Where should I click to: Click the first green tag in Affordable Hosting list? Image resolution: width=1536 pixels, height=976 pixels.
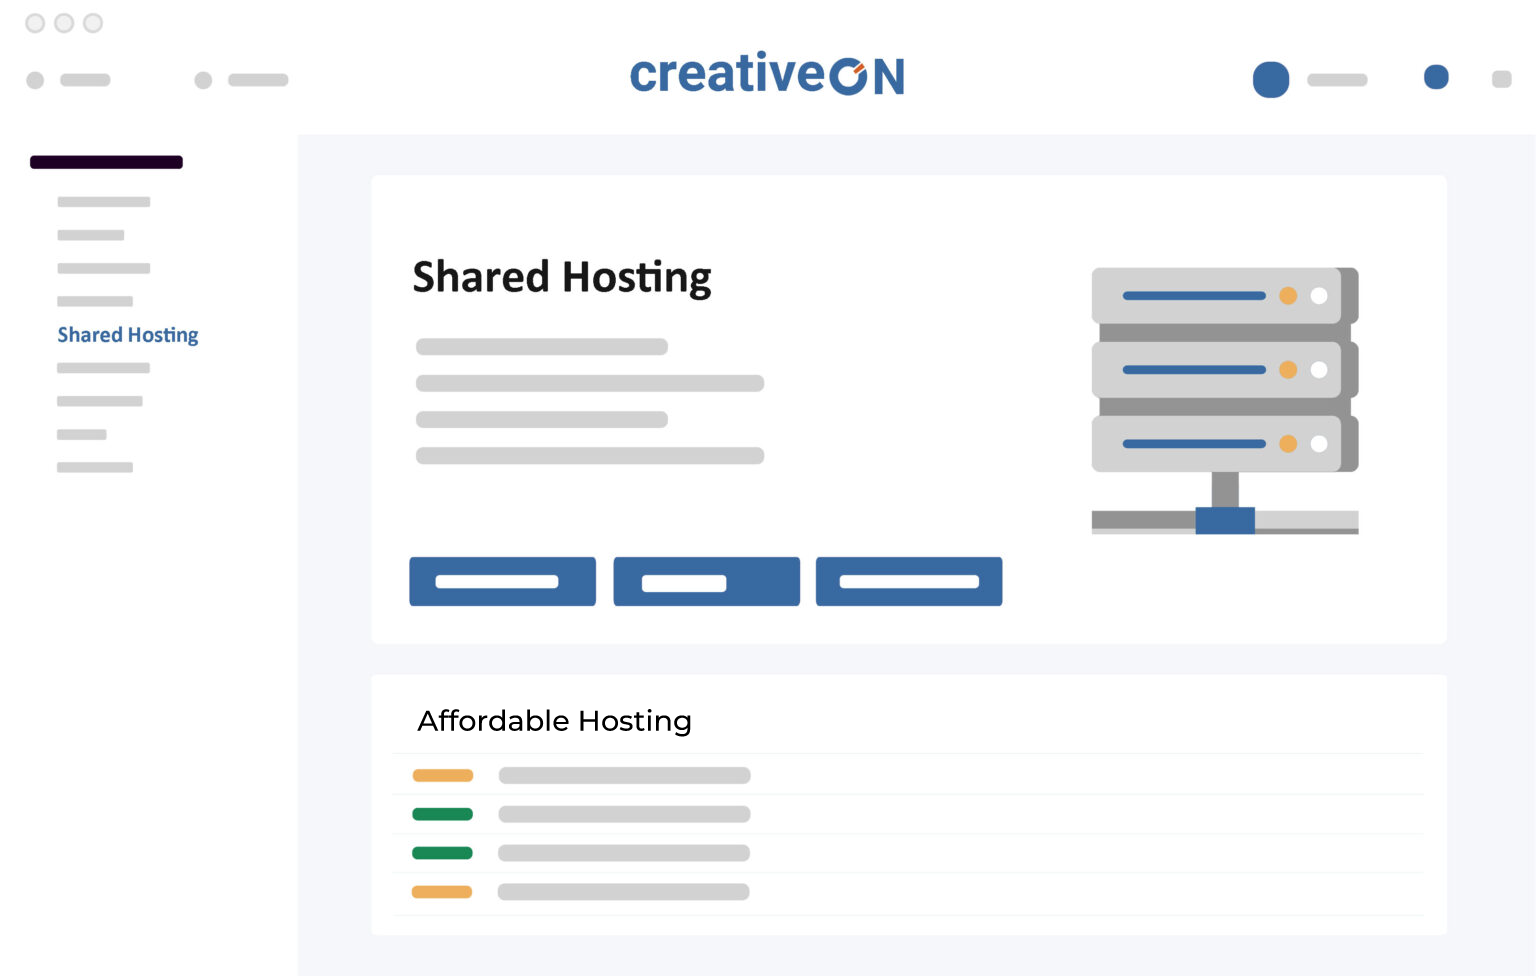pyautogui.click(x=442, y=814)
